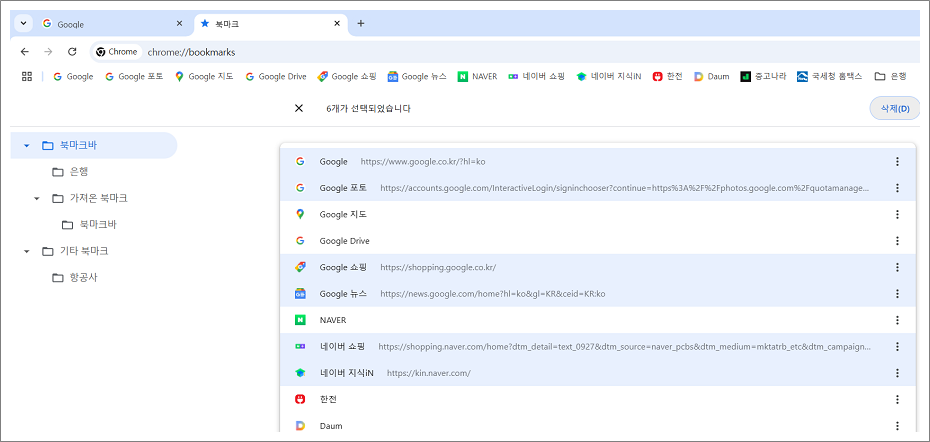Close the 북마크 tab
Viewport: 930px width, 442px height.
point(337,24)
